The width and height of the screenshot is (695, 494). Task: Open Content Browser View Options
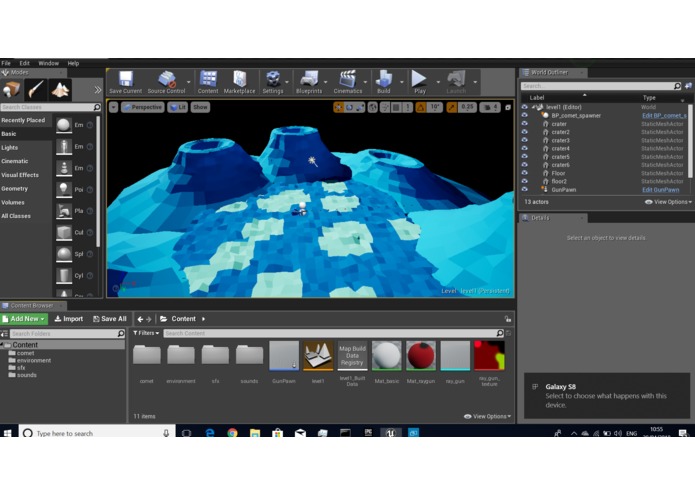[488, 416]
